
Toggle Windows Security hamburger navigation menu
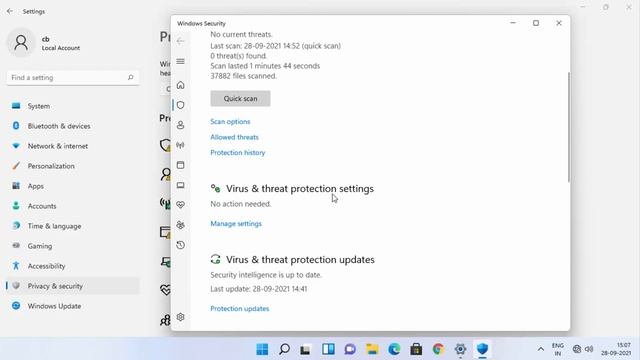[180, 61]
